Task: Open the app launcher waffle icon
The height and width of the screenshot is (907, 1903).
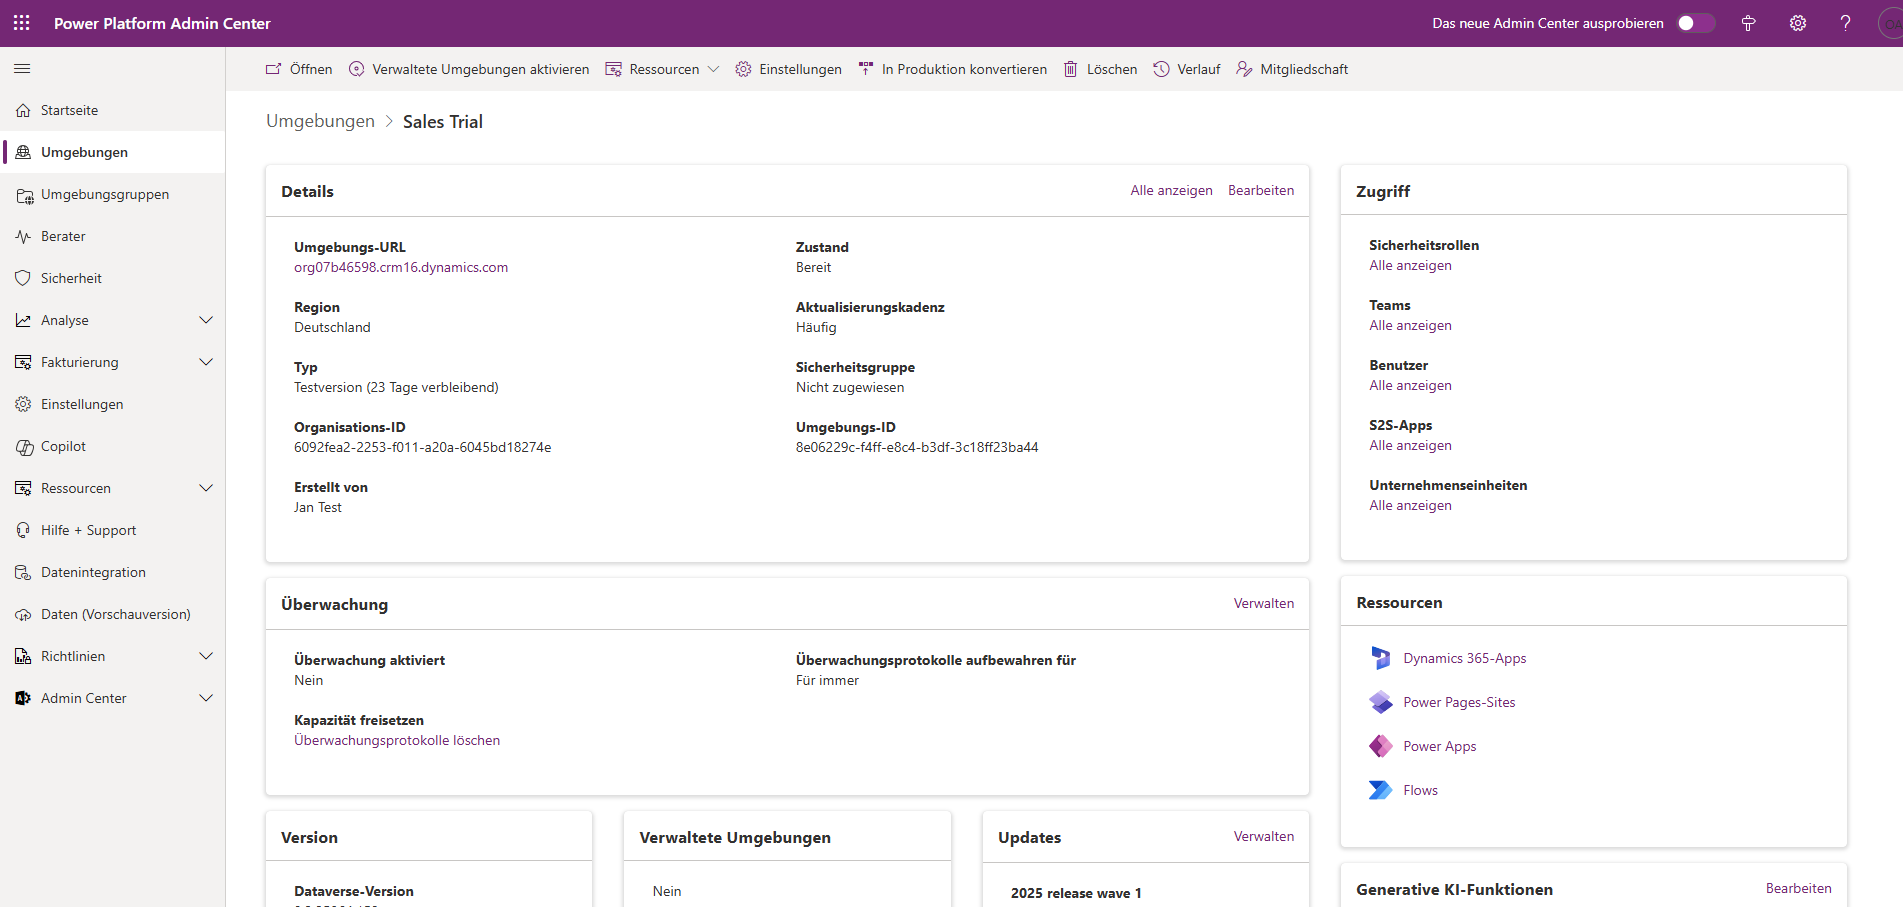Action: [22, 23]
